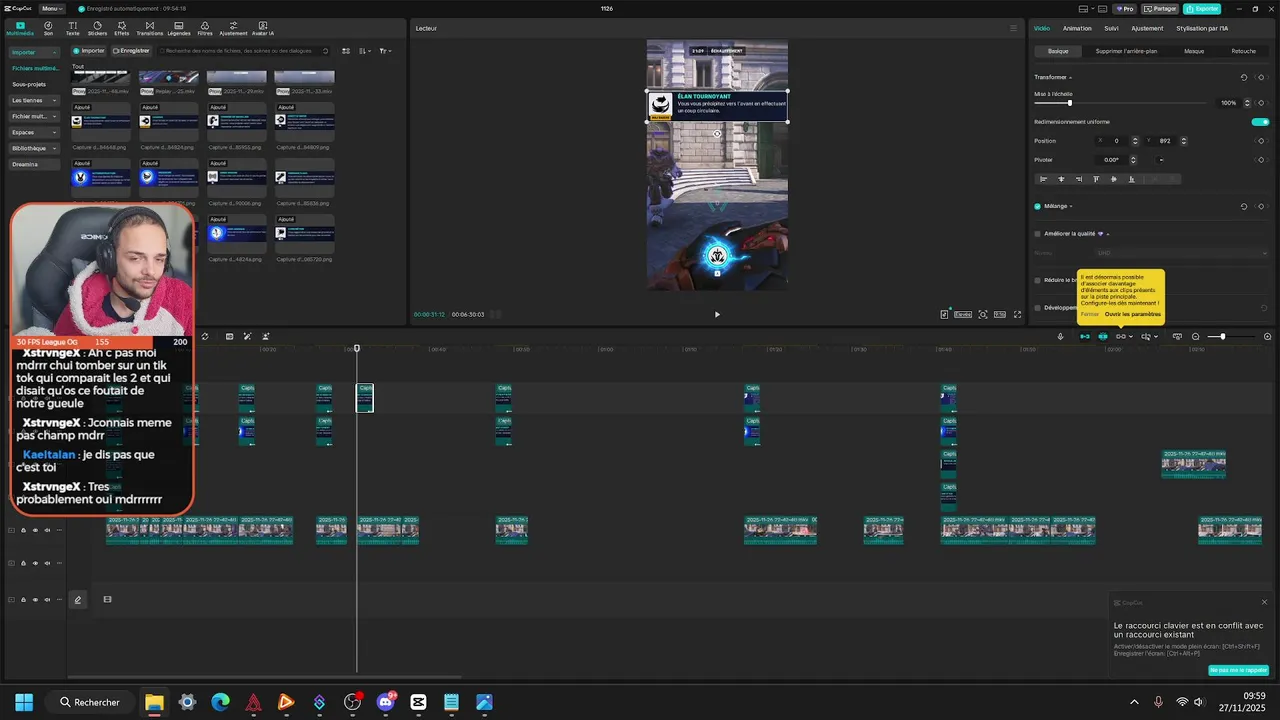Click the player focus frame icon
This screenshot has height=720, width=1280.
983,314
